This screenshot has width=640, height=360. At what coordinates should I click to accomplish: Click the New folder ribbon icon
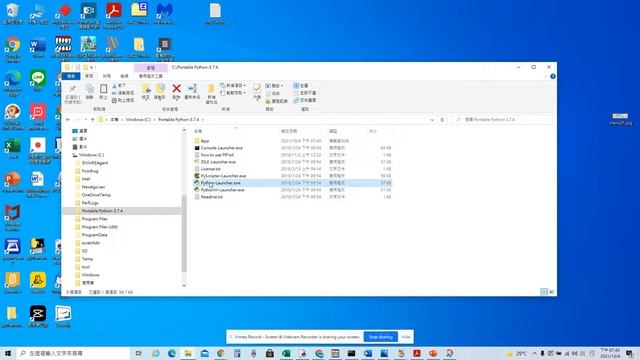pyautogui.click(x=211, y=89)
